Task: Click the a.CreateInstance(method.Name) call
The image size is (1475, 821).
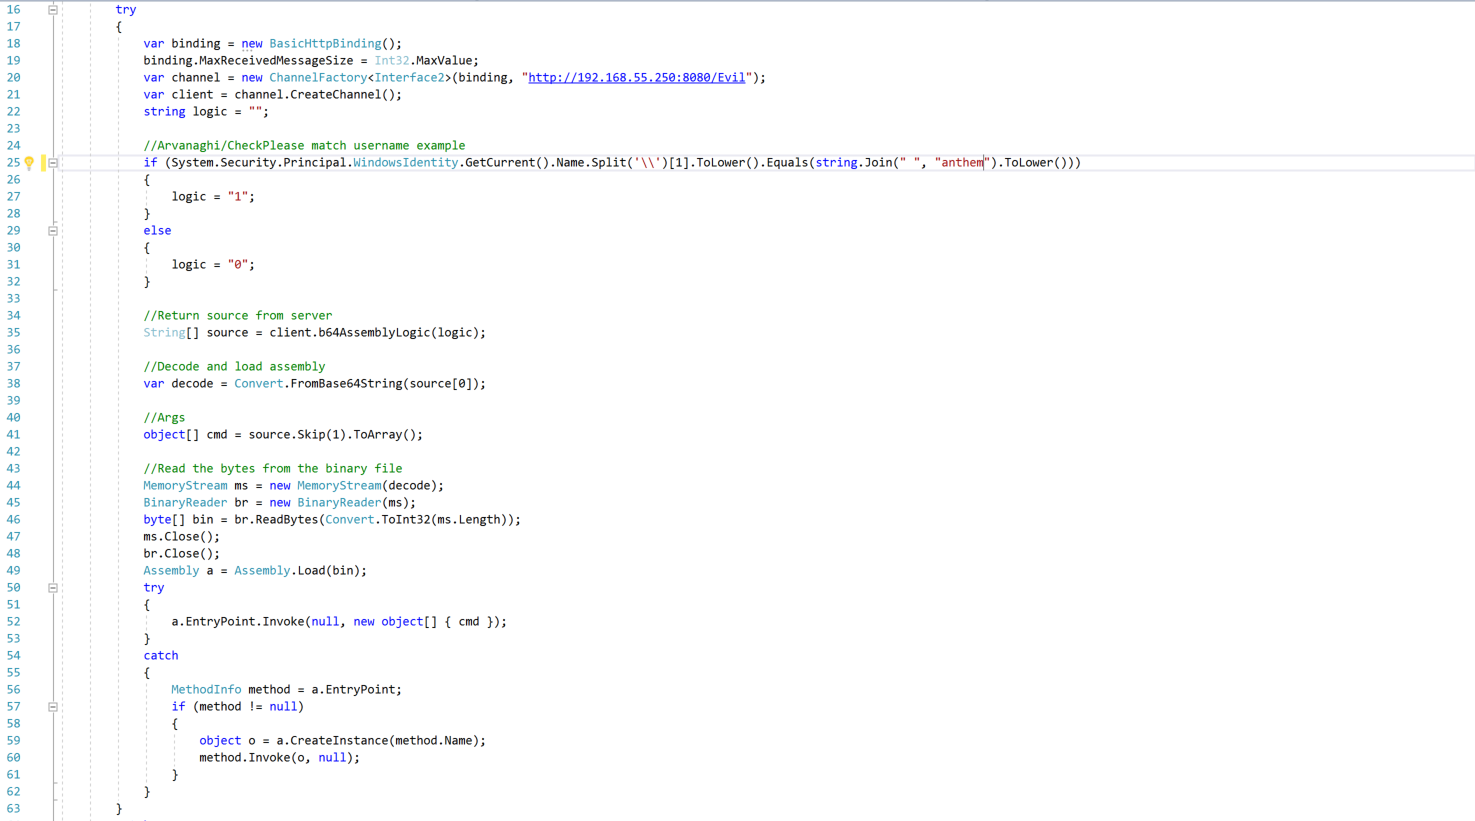Action: pos(380,741)
